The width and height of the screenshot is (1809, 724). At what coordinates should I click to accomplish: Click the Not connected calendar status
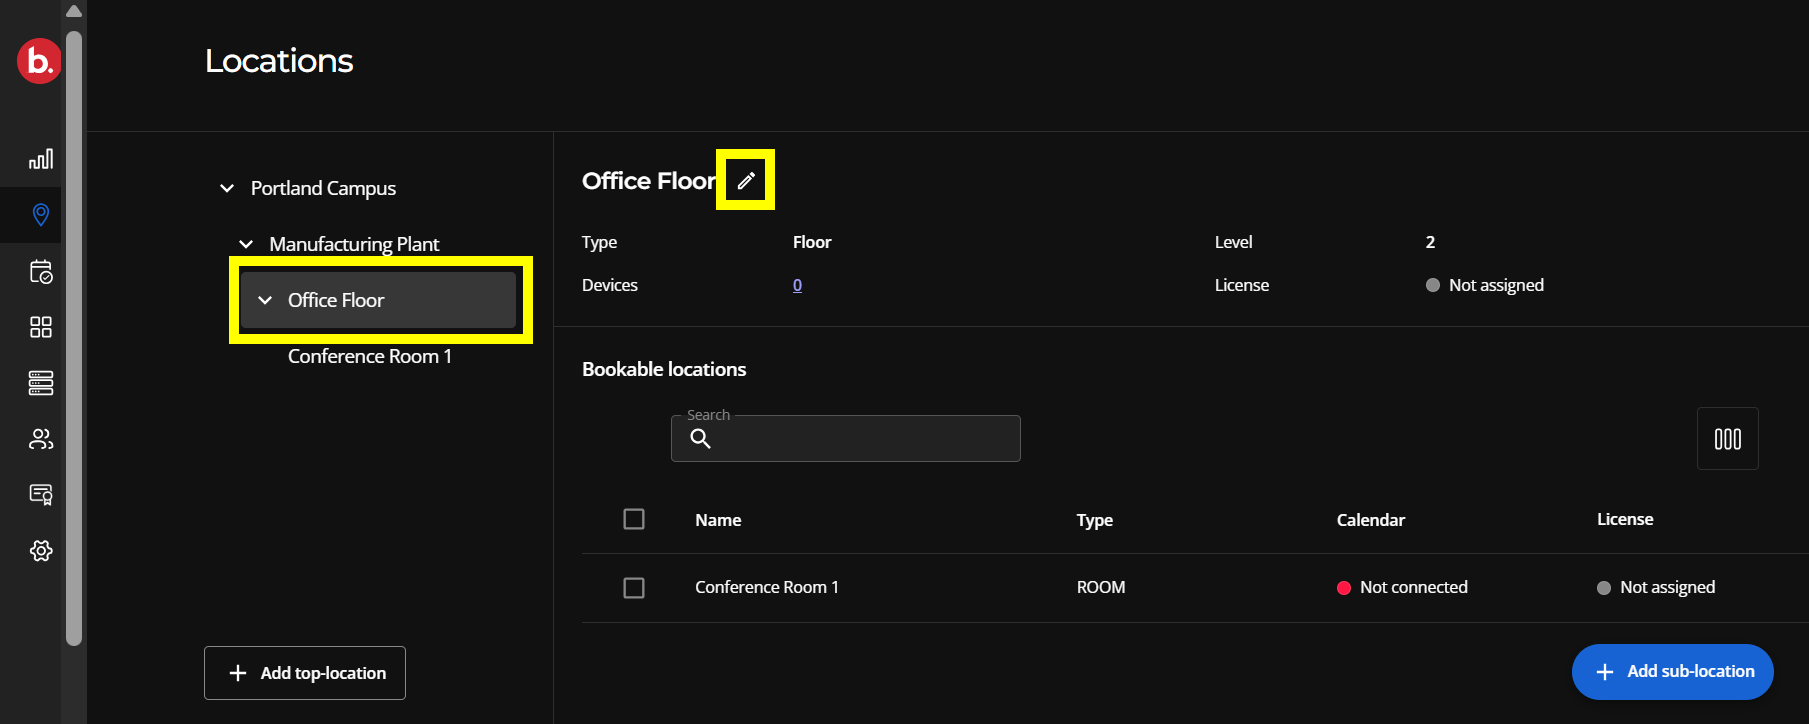pyautogui.click(x=1402, y=587)
